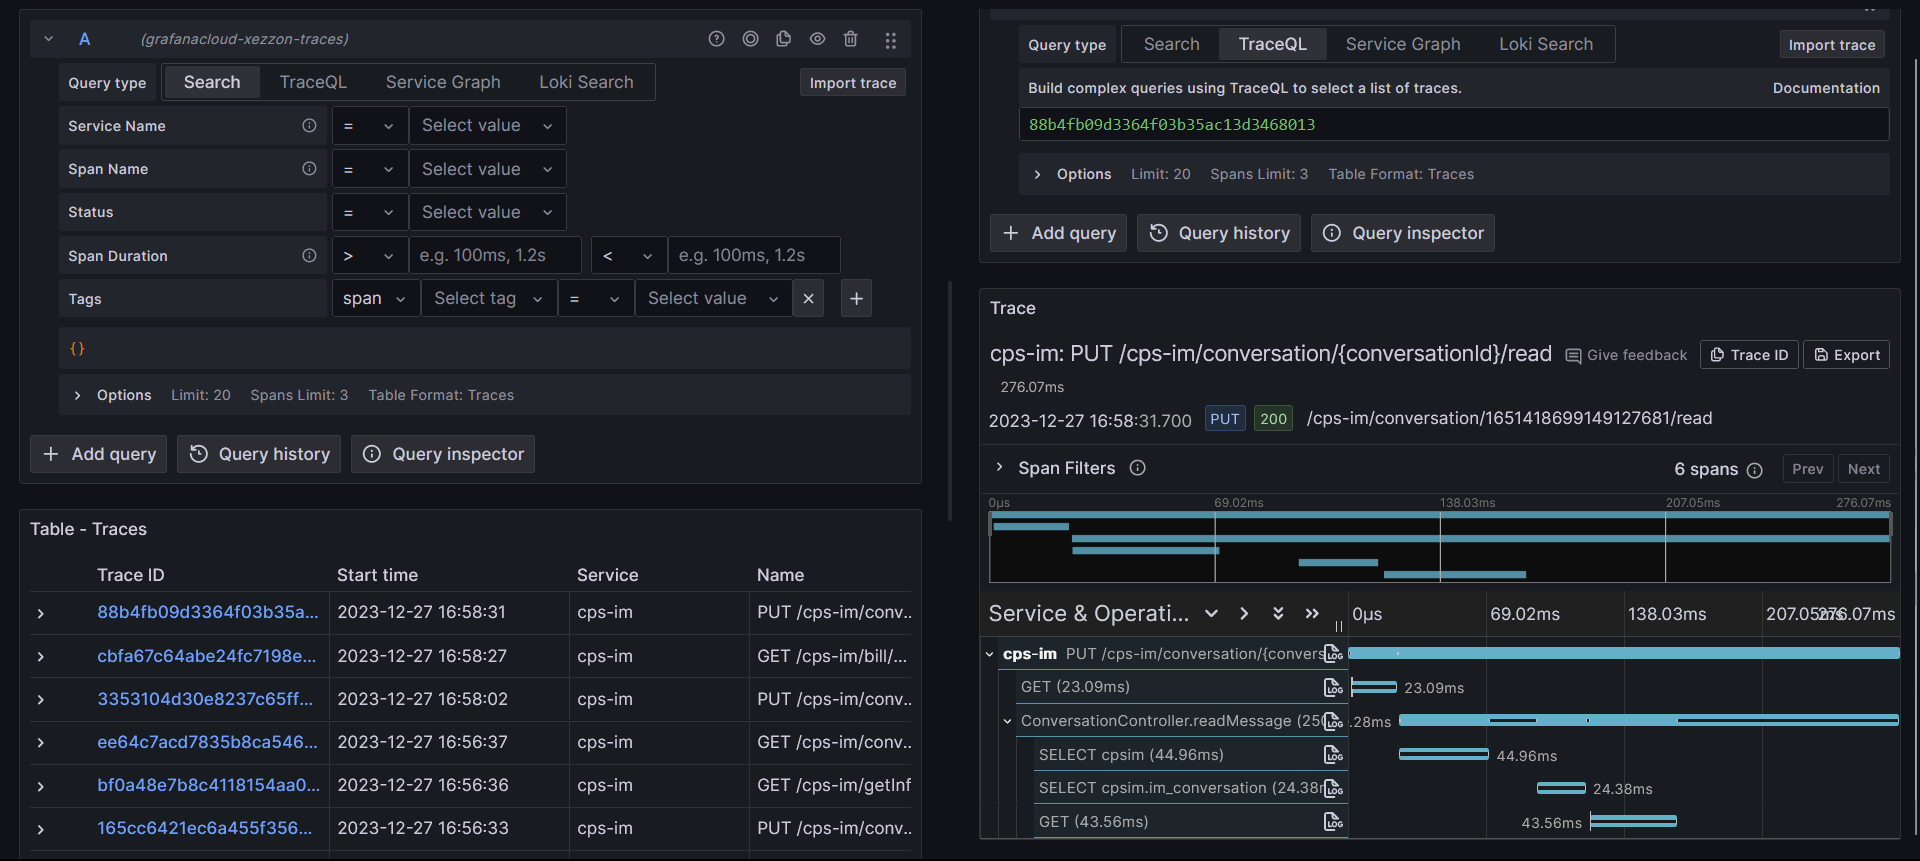Viewport: 1920px width, 861px height.
Task: Click the Export button for the trace
Action: click(1846, 355)
